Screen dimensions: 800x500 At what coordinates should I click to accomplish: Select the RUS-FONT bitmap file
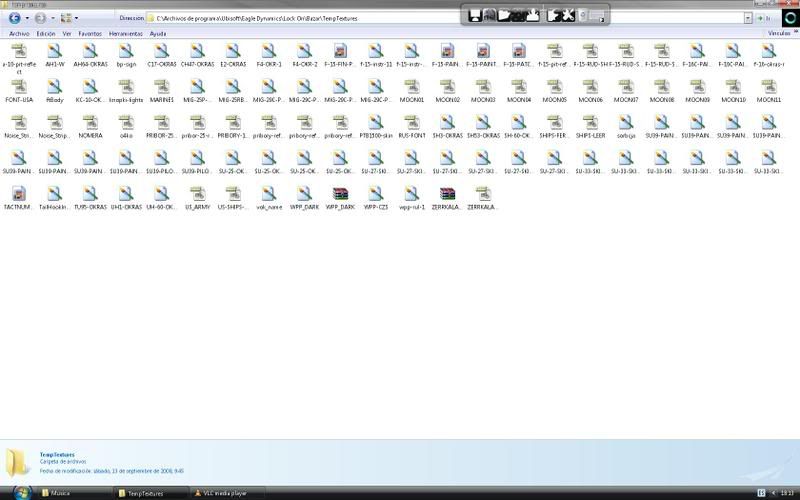tap(412, 127)
